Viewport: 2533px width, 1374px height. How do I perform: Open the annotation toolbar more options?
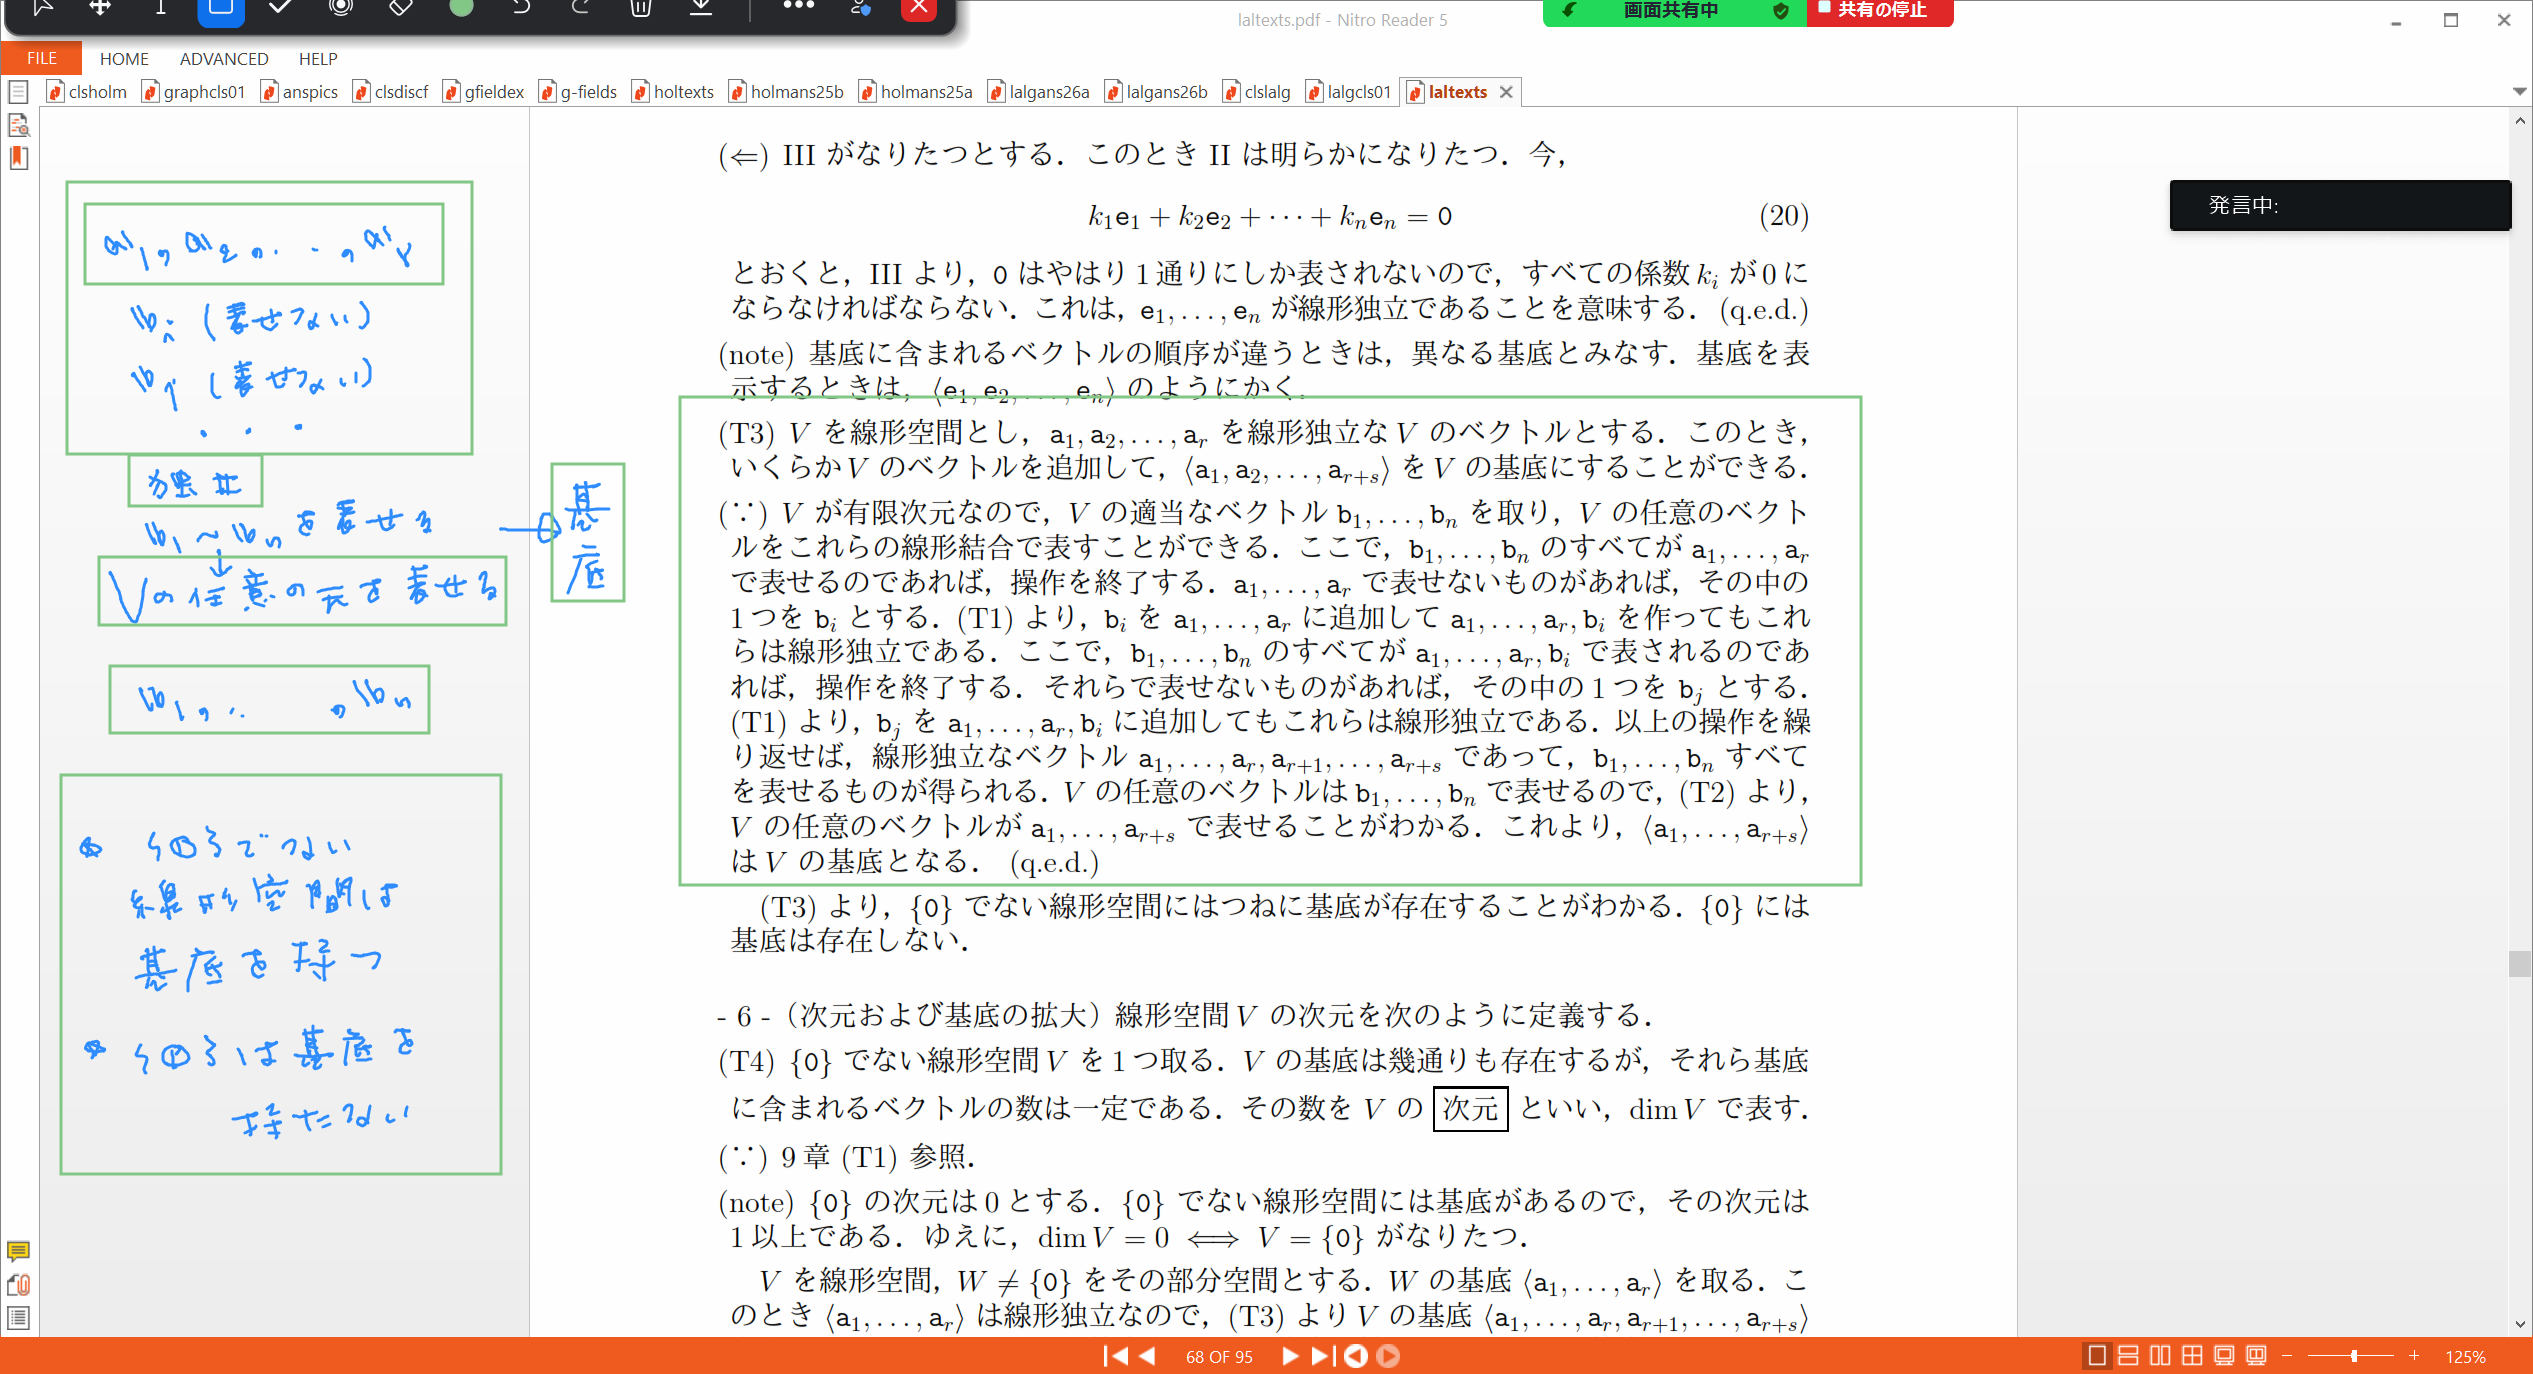798,7
